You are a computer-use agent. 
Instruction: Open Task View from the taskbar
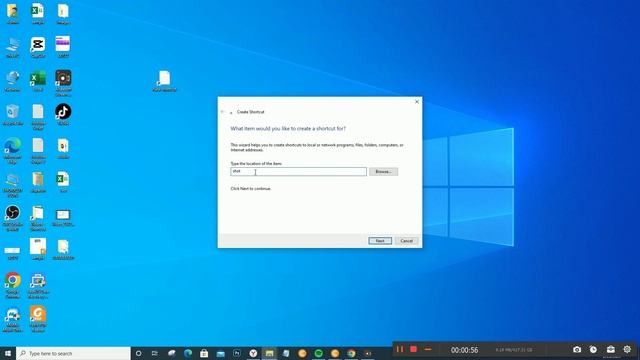[x=155, y=353]
